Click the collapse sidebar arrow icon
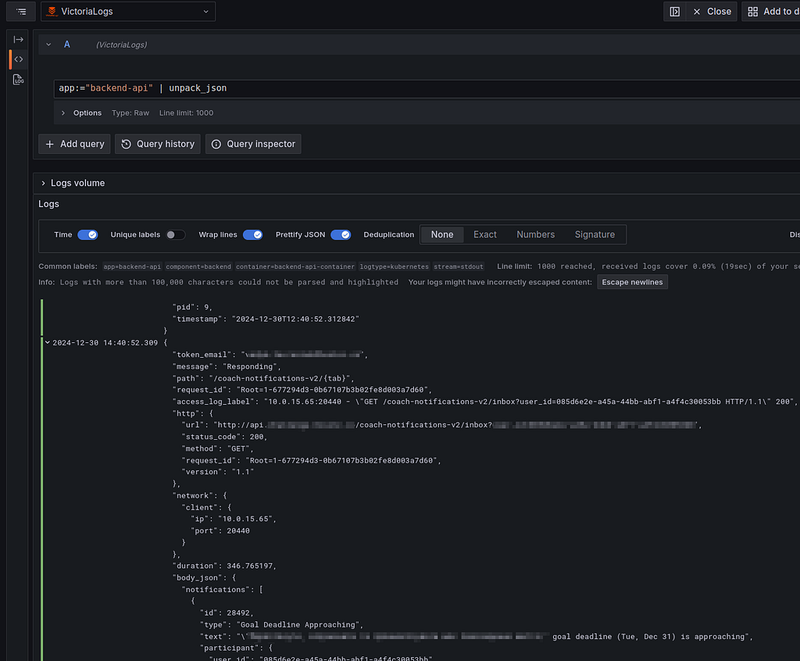The image size is (800, 661). [x=18, y=39]
